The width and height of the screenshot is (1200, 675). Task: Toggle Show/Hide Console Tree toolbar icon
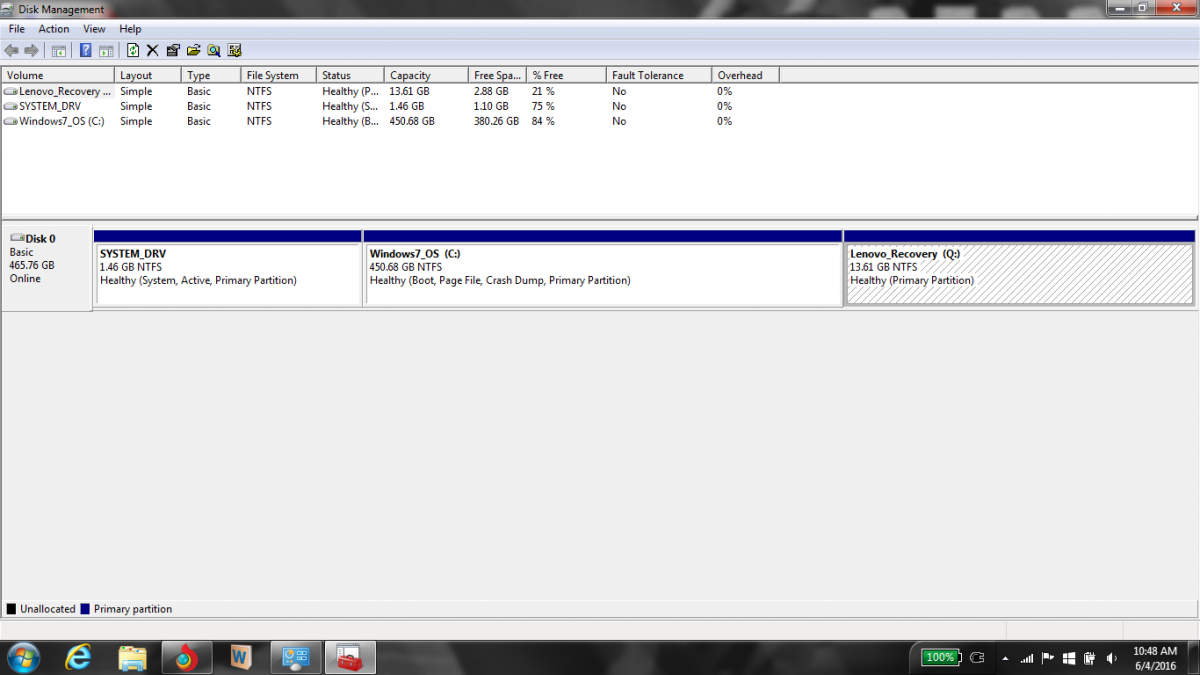point(59,50)
